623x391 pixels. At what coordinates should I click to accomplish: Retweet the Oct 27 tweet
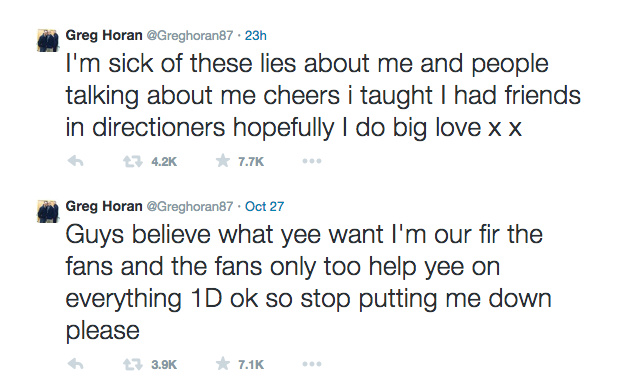[x=133, y=364]
